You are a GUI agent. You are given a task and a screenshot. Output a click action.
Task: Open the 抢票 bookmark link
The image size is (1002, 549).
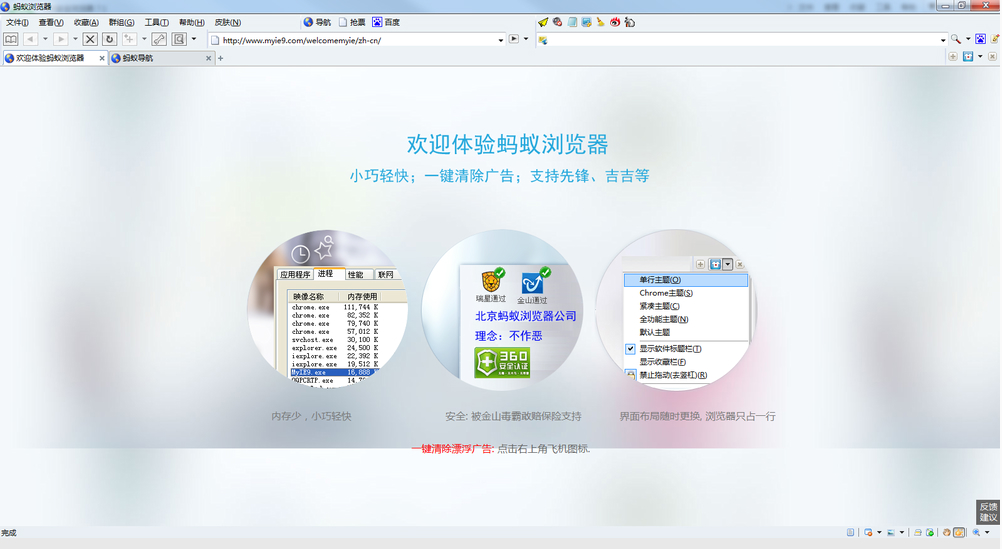coord(352,22)
